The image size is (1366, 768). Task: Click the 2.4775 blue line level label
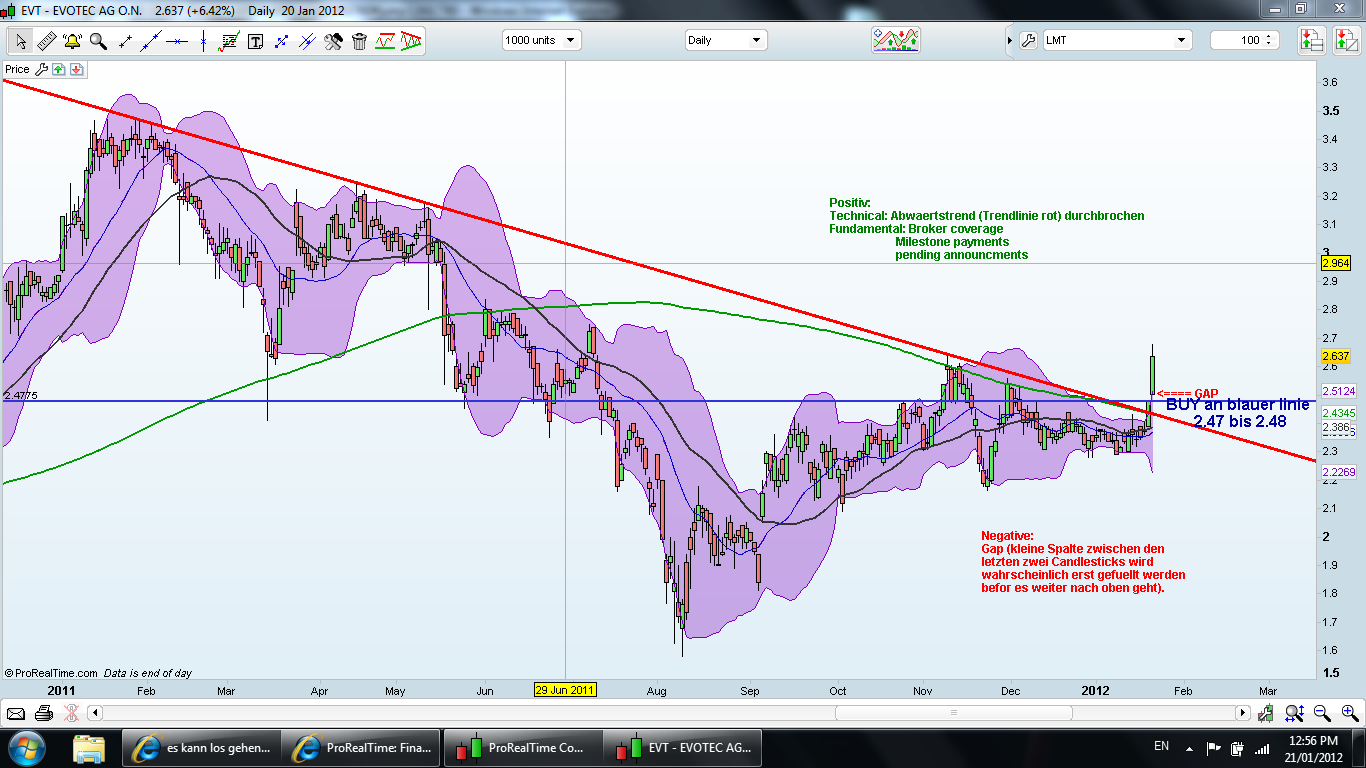point(20,396)
